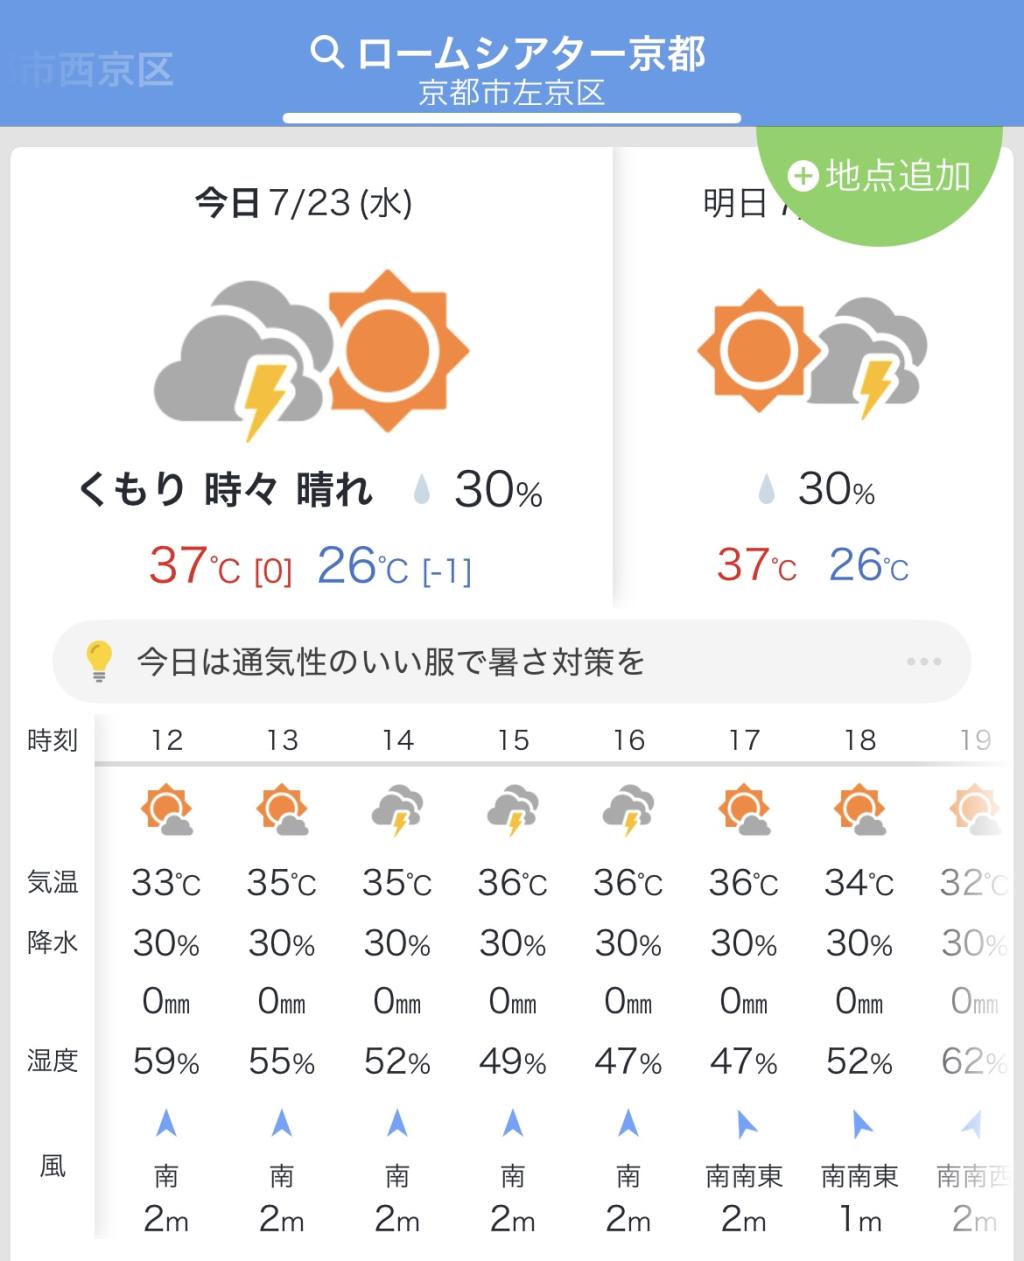Switch to the 西京区 location tab
Image resolution: width=1024 pixels, height=1261 pixels.
97,70
